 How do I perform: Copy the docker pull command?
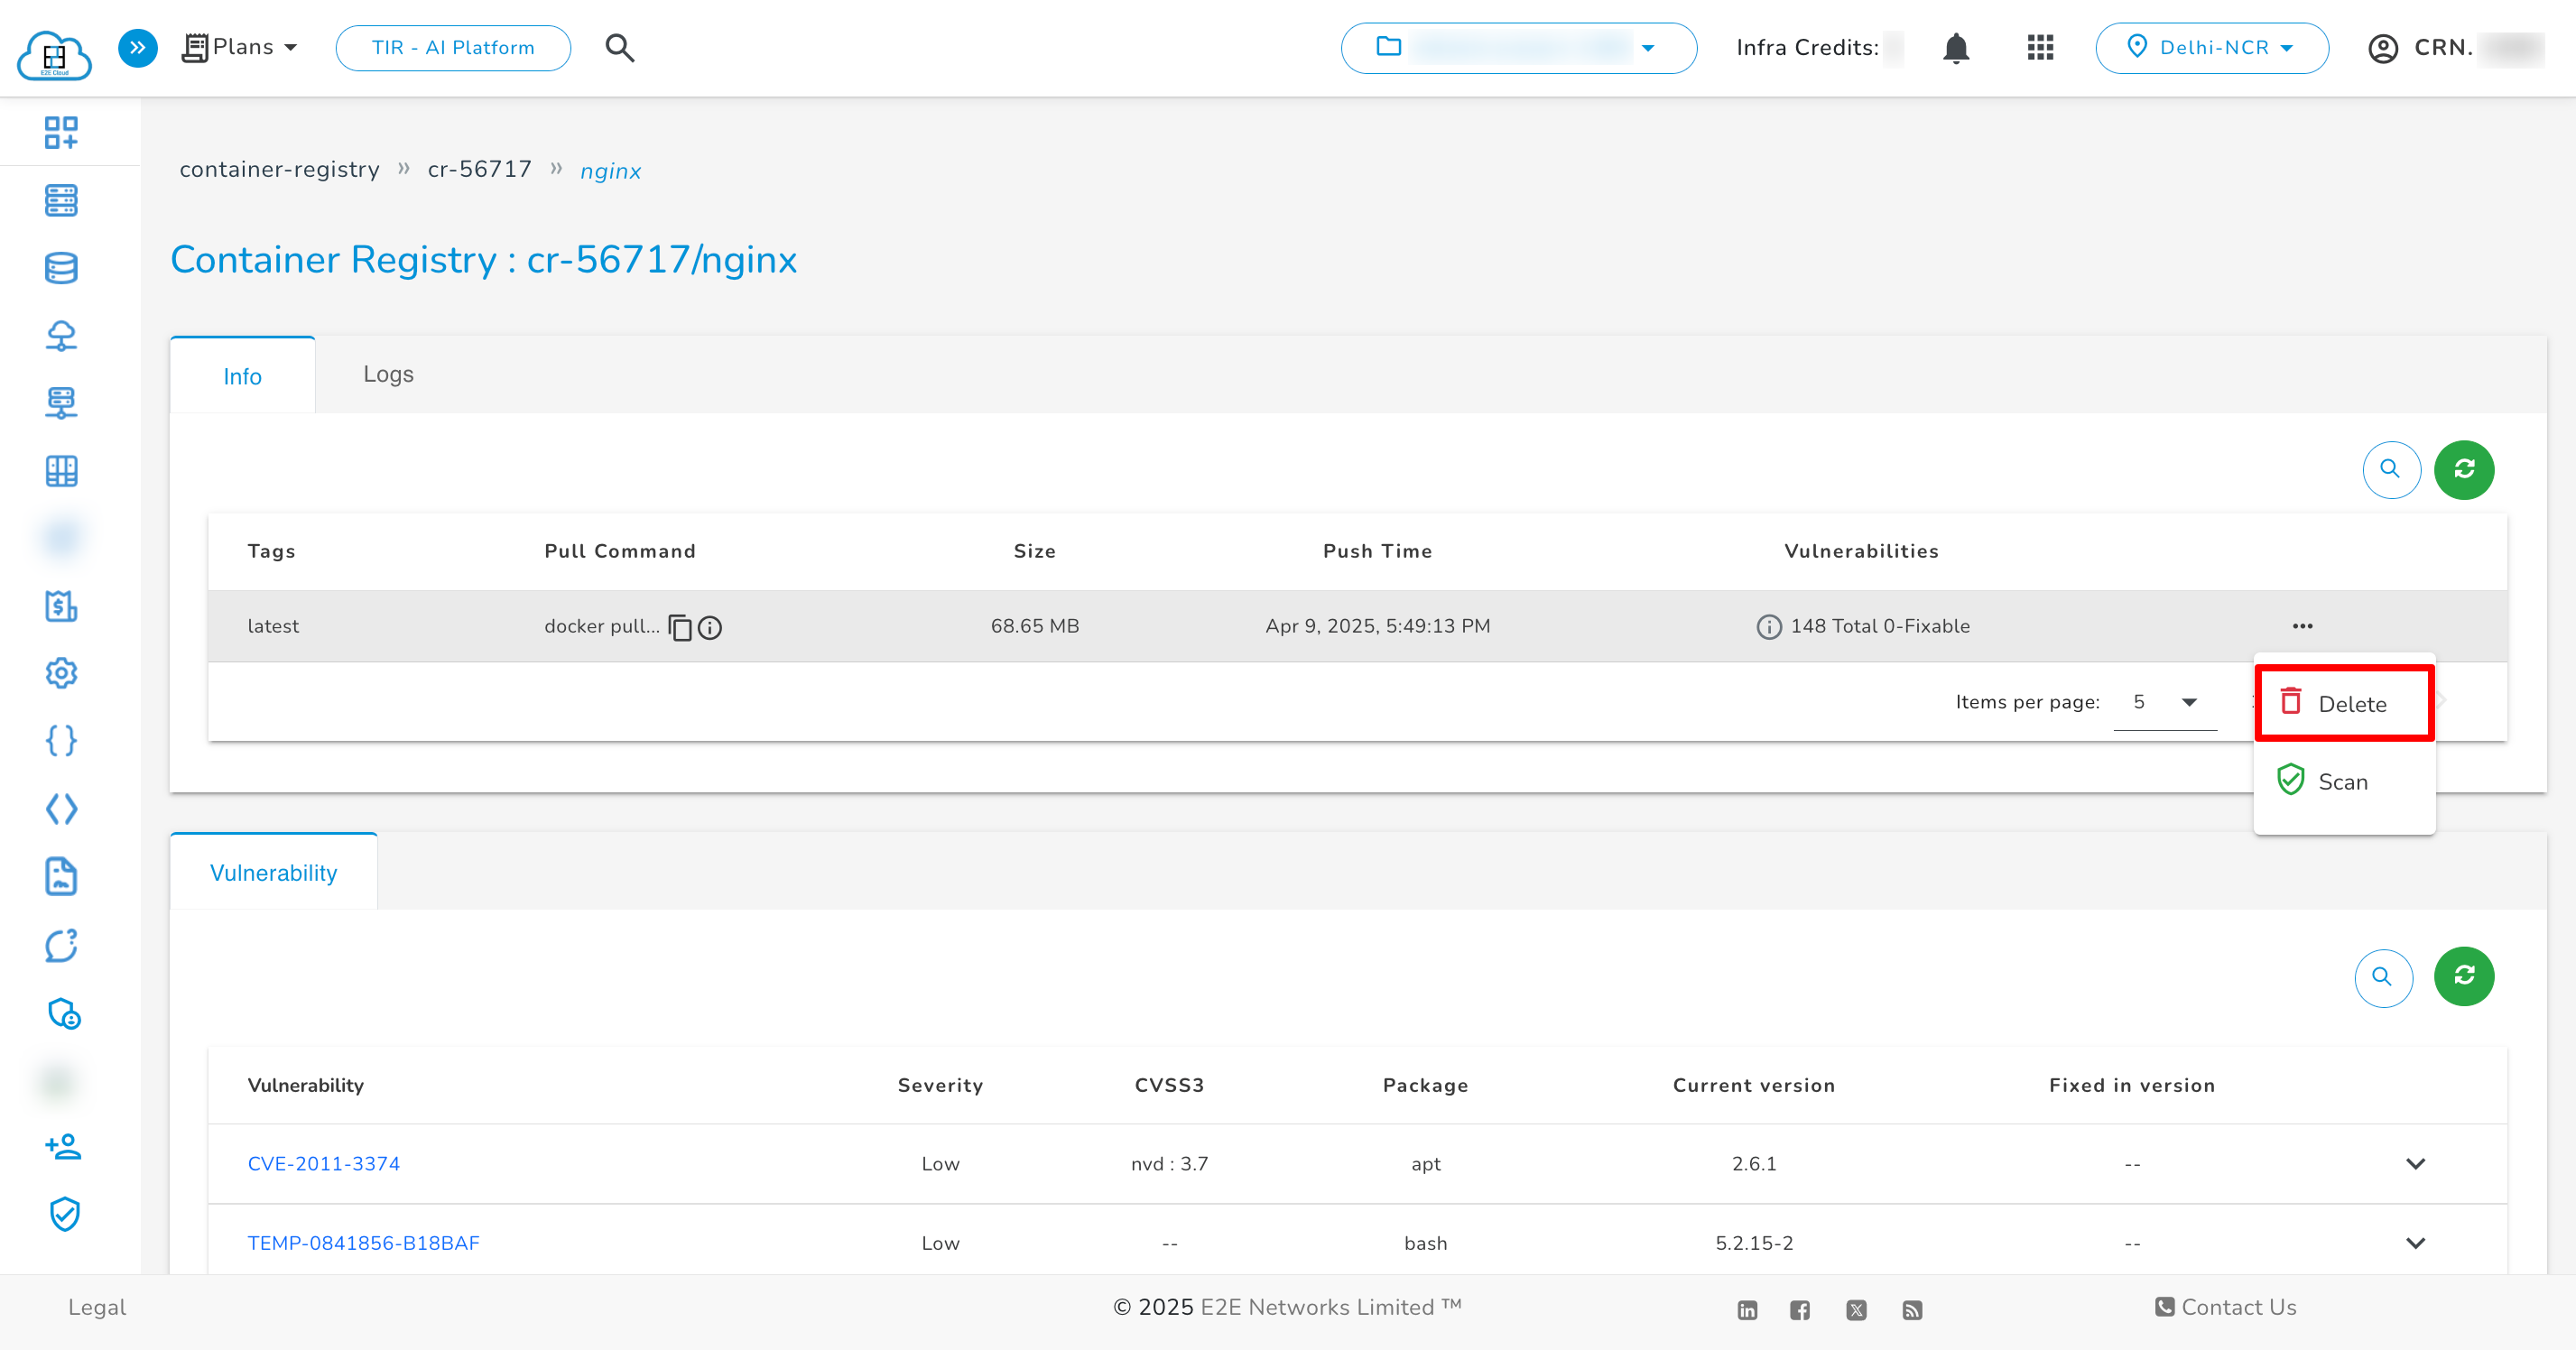[679, 628]
